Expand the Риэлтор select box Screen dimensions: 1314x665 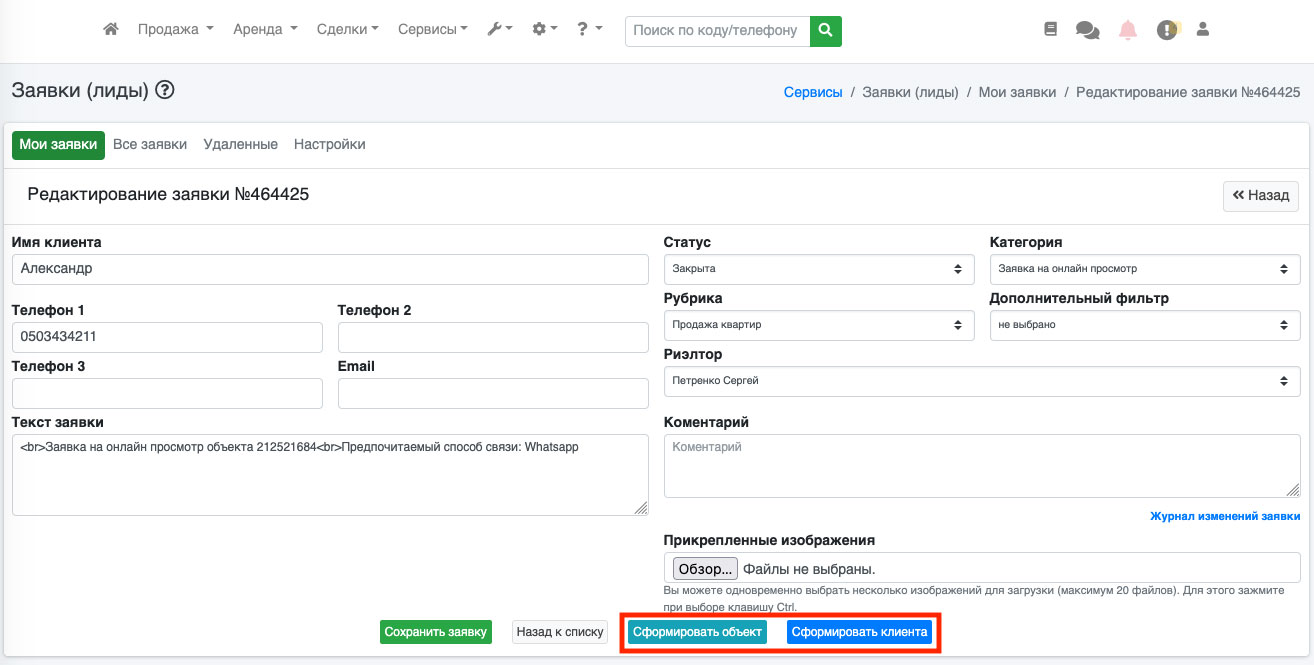tap(981, 381)
